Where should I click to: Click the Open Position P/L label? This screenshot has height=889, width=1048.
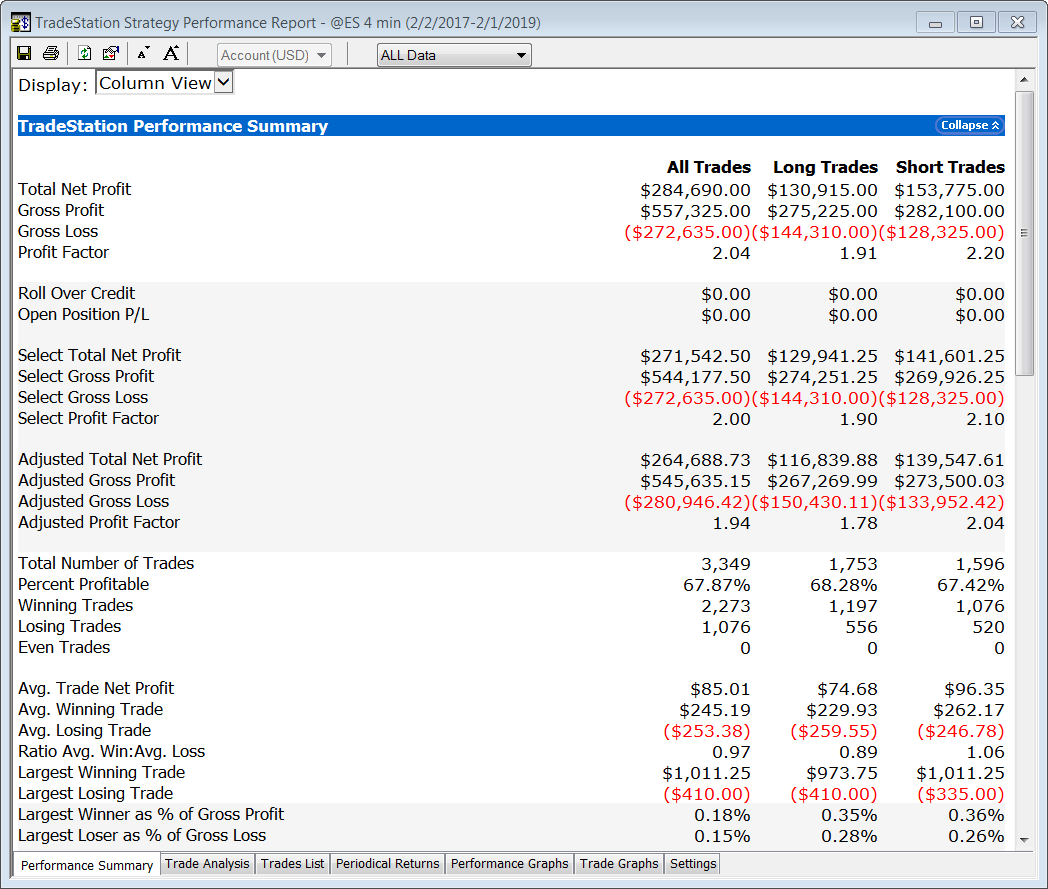tap(84, 315)
